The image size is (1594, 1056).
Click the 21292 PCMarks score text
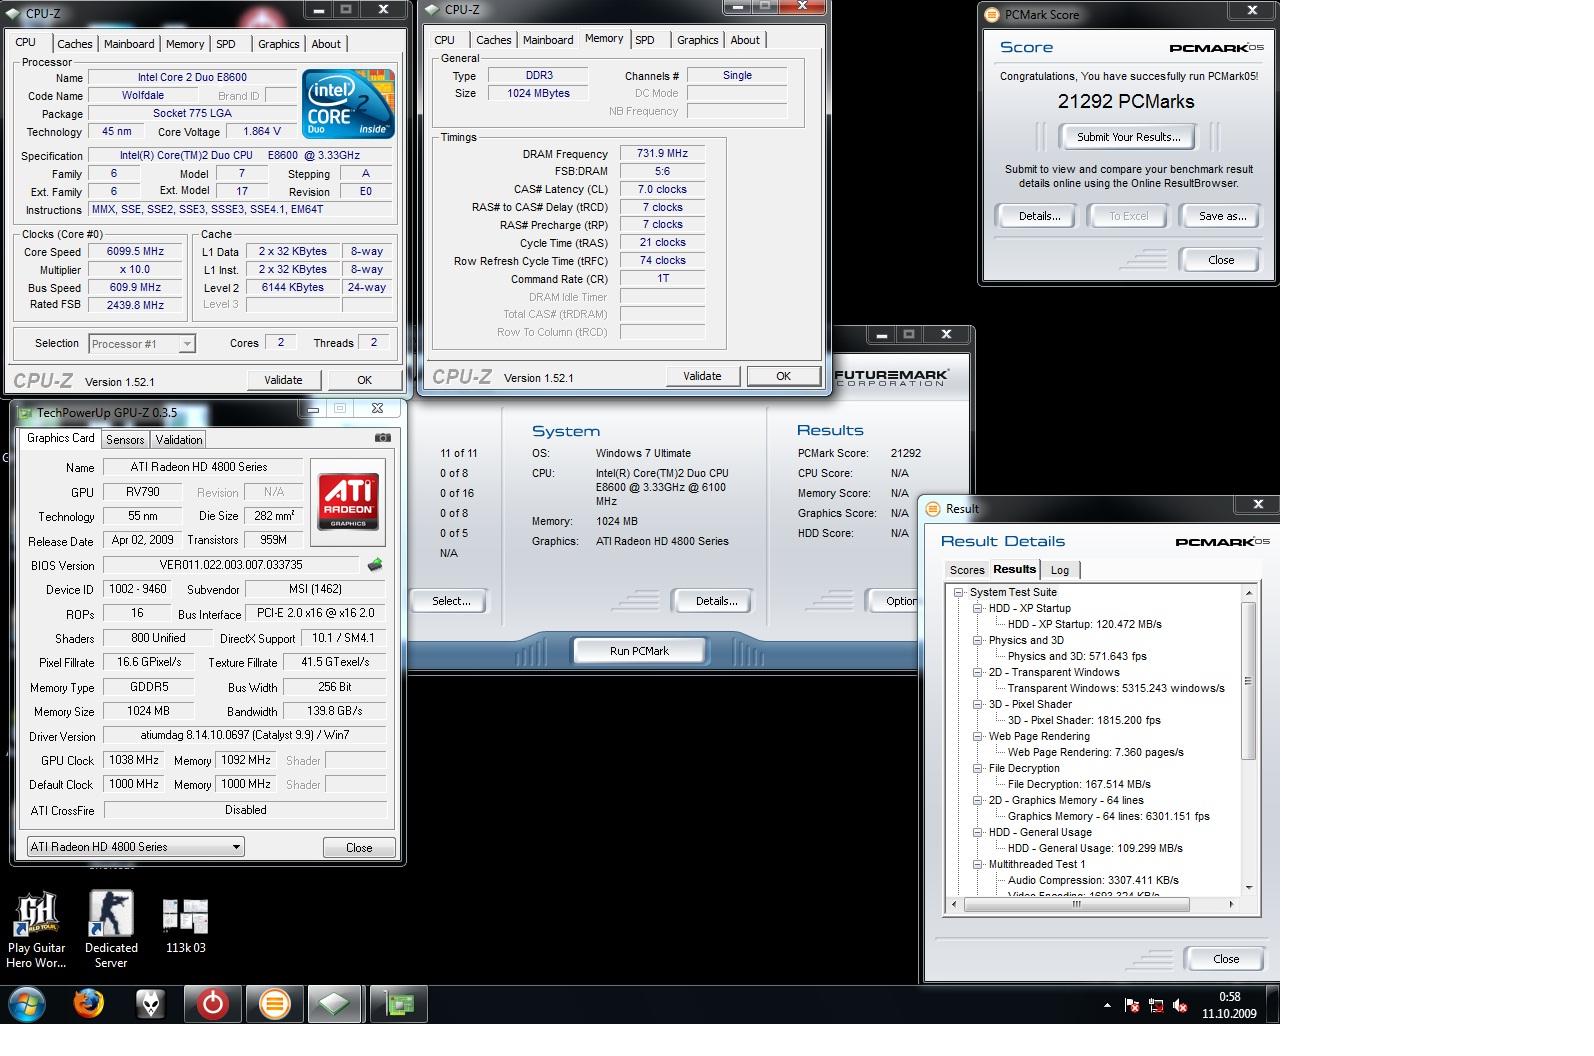point(1126,102)
